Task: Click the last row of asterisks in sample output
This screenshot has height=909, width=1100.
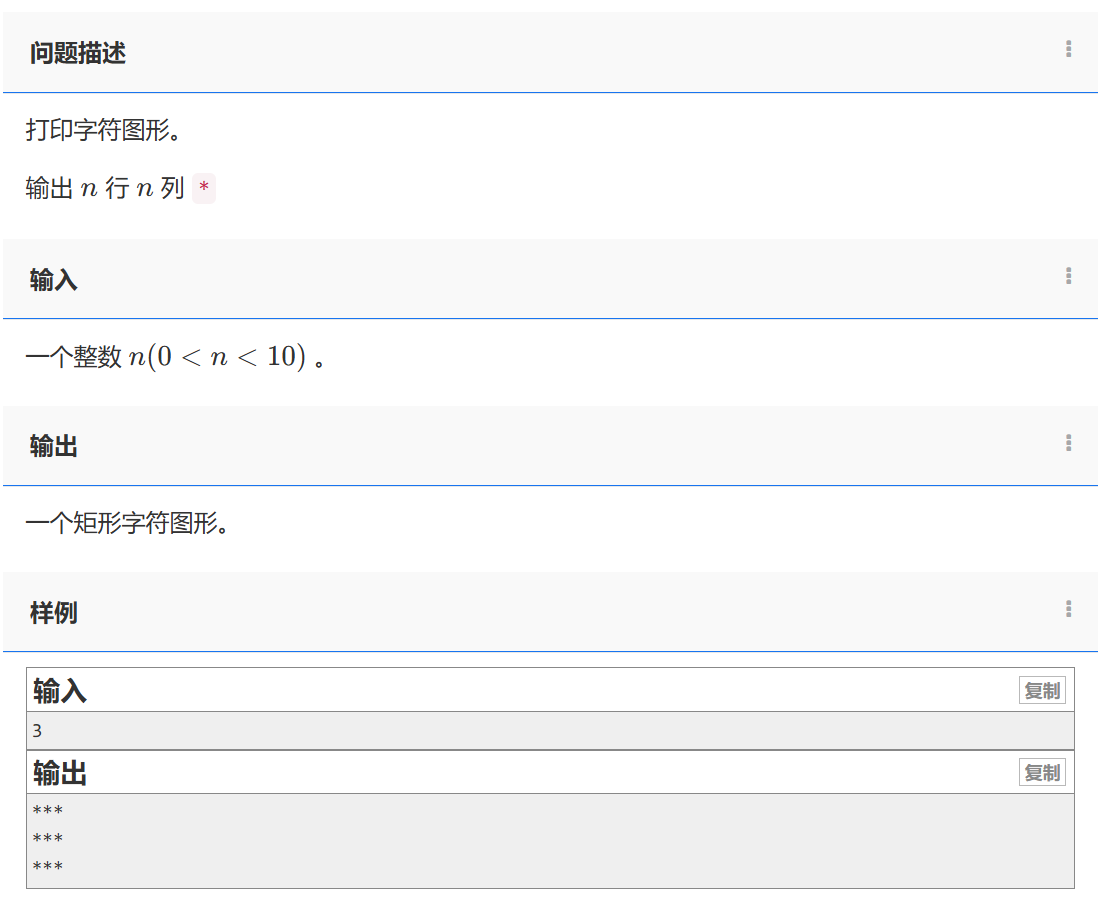Action: click(48, 866)
